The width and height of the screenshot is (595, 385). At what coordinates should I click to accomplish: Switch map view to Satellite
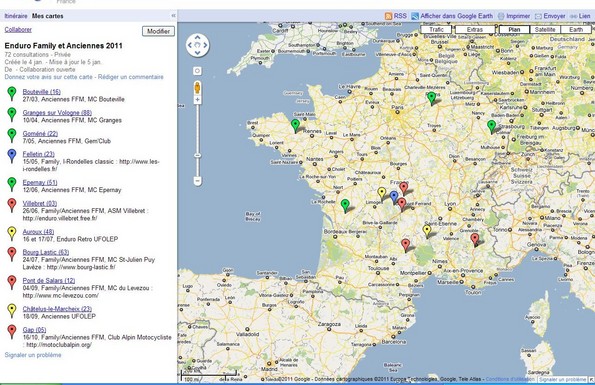coord(545,29)
